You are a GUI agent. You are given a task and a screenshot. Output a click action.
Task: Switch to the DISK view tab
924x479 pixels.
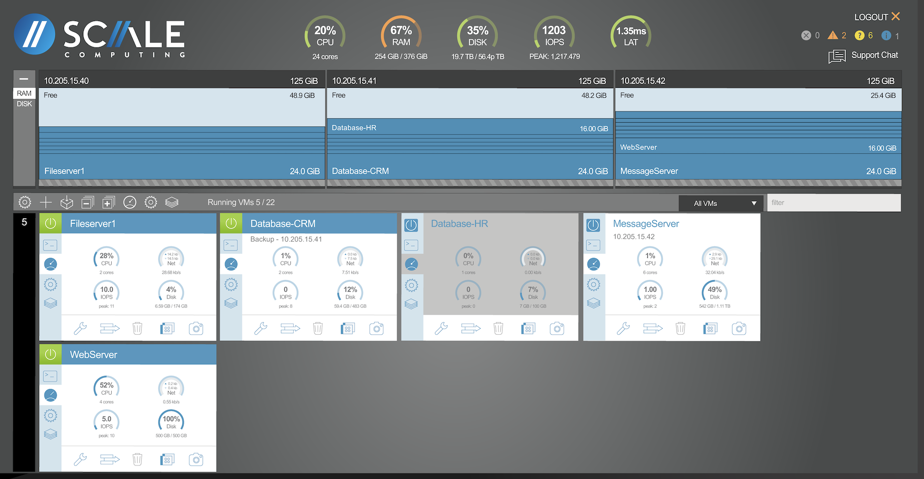[x=24, y=104]
